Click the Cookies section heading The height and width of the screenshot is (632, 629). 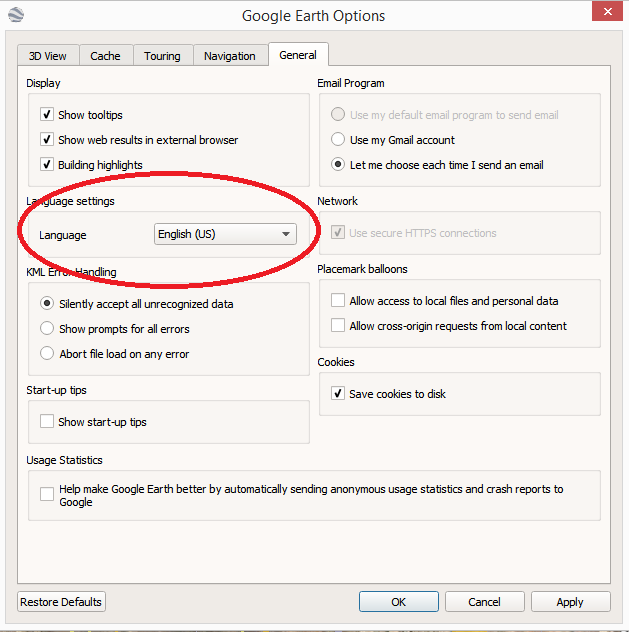(336, 362)
